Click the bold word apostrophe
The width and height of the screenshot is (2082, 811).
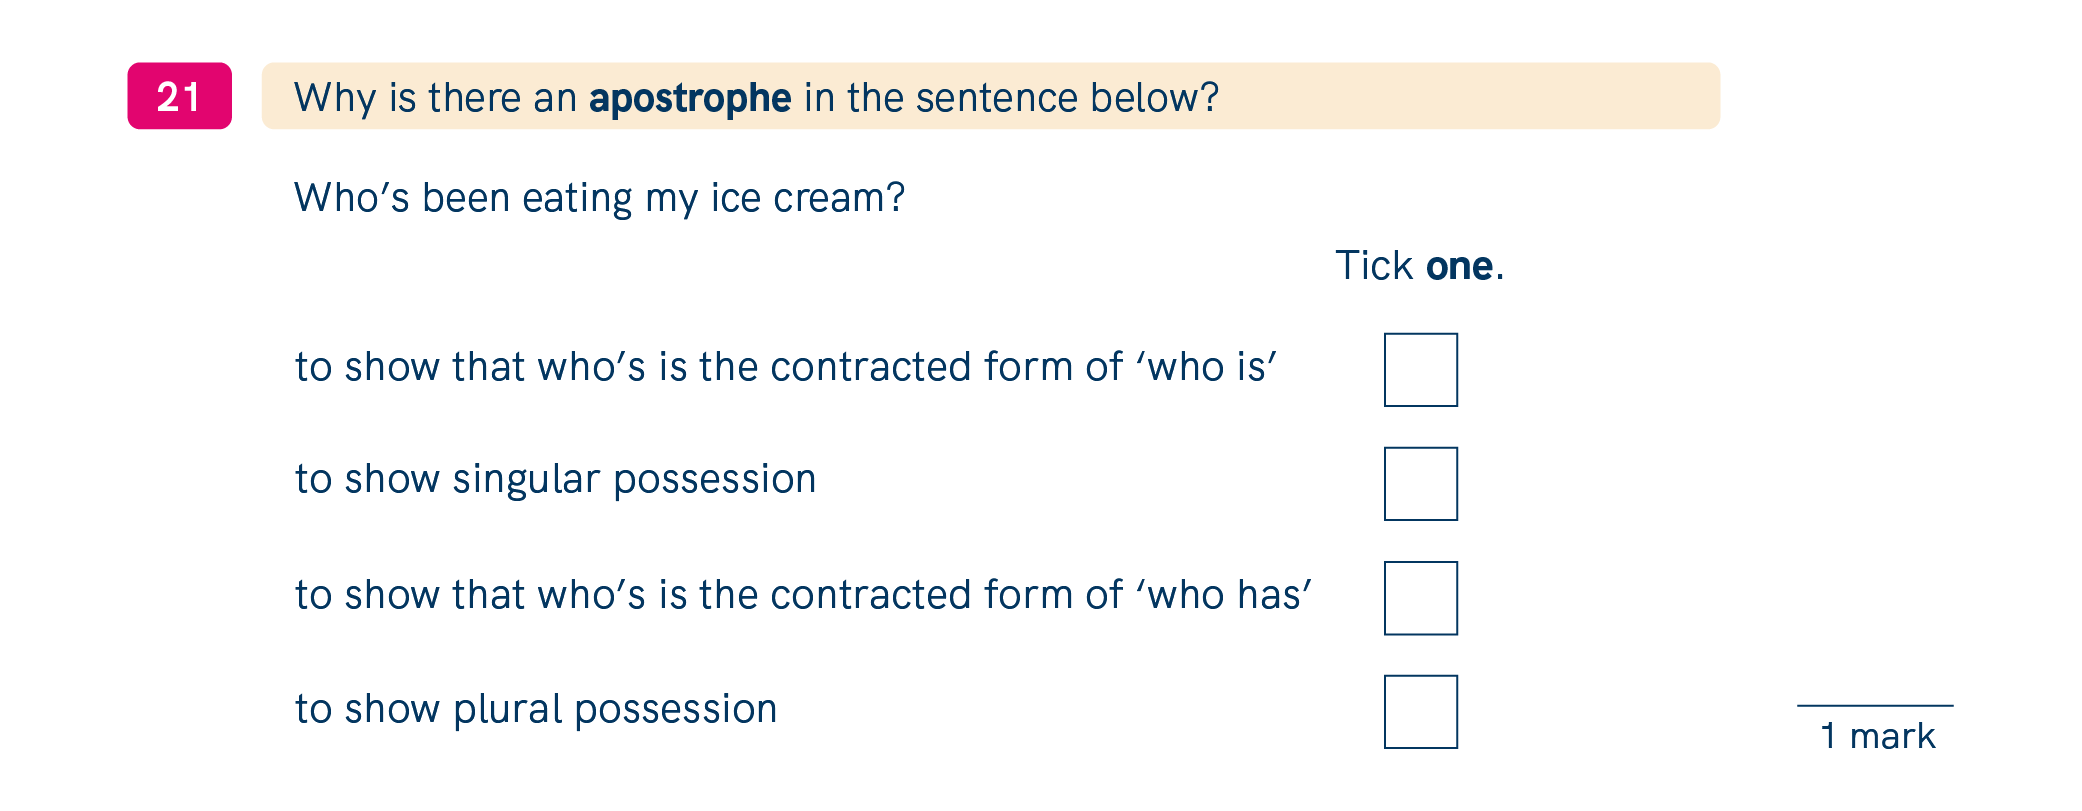pyautogui.click(x=690, y=99)
